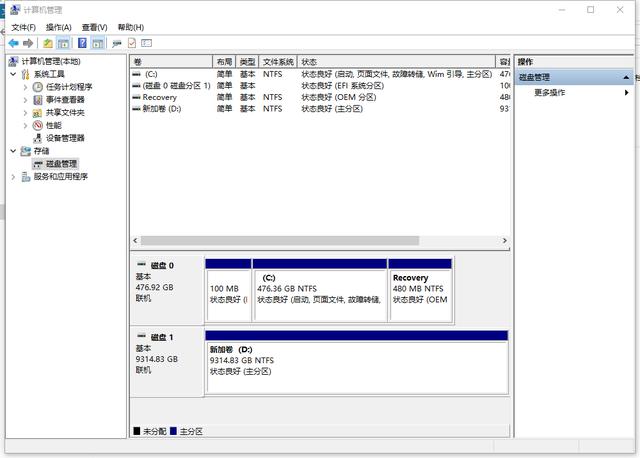640x458 pixels.
Task: Open the 操作(A) menu
Action: [59, 27]
